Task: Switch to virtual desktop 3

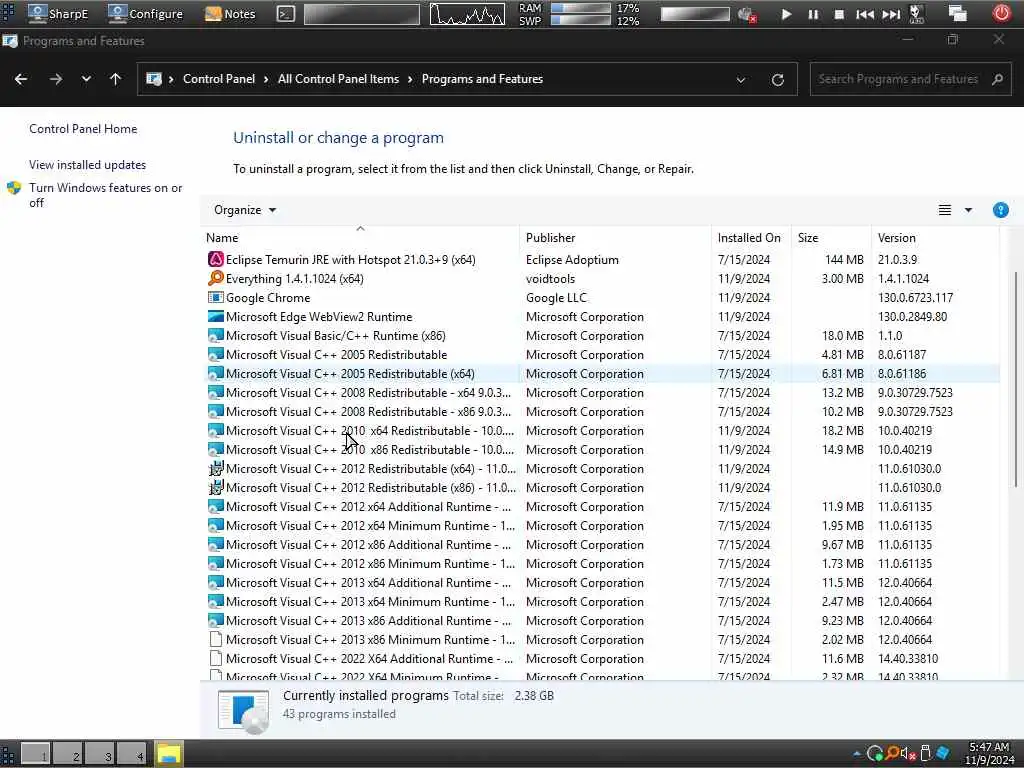Action: 99,754
